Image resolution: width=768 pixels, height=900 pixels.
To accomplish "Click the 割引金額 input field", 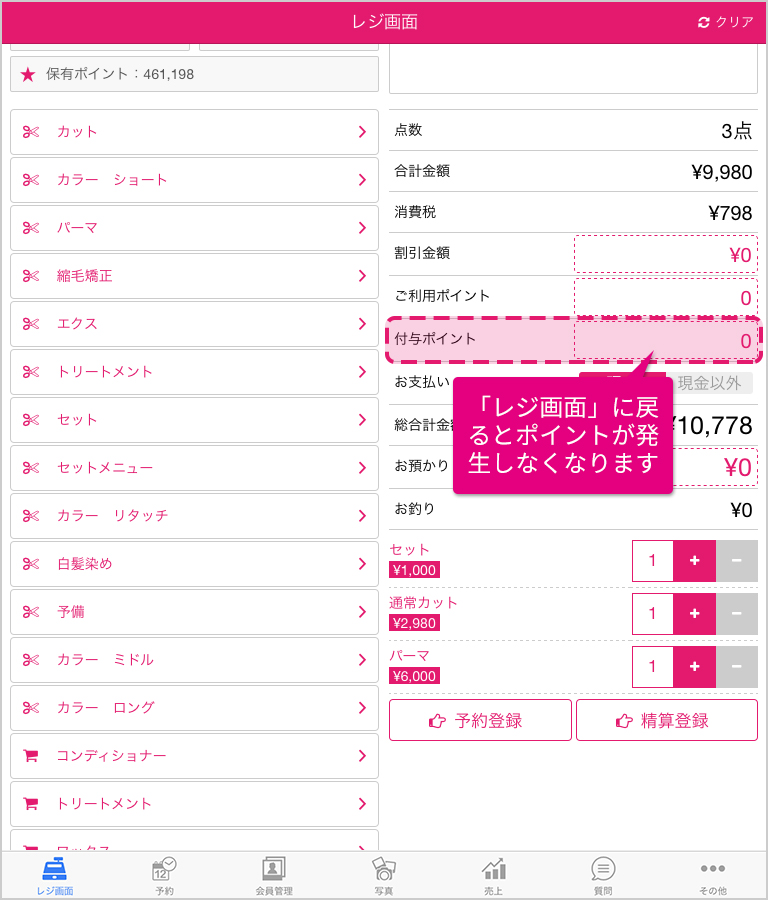I will tap(666, 254).
